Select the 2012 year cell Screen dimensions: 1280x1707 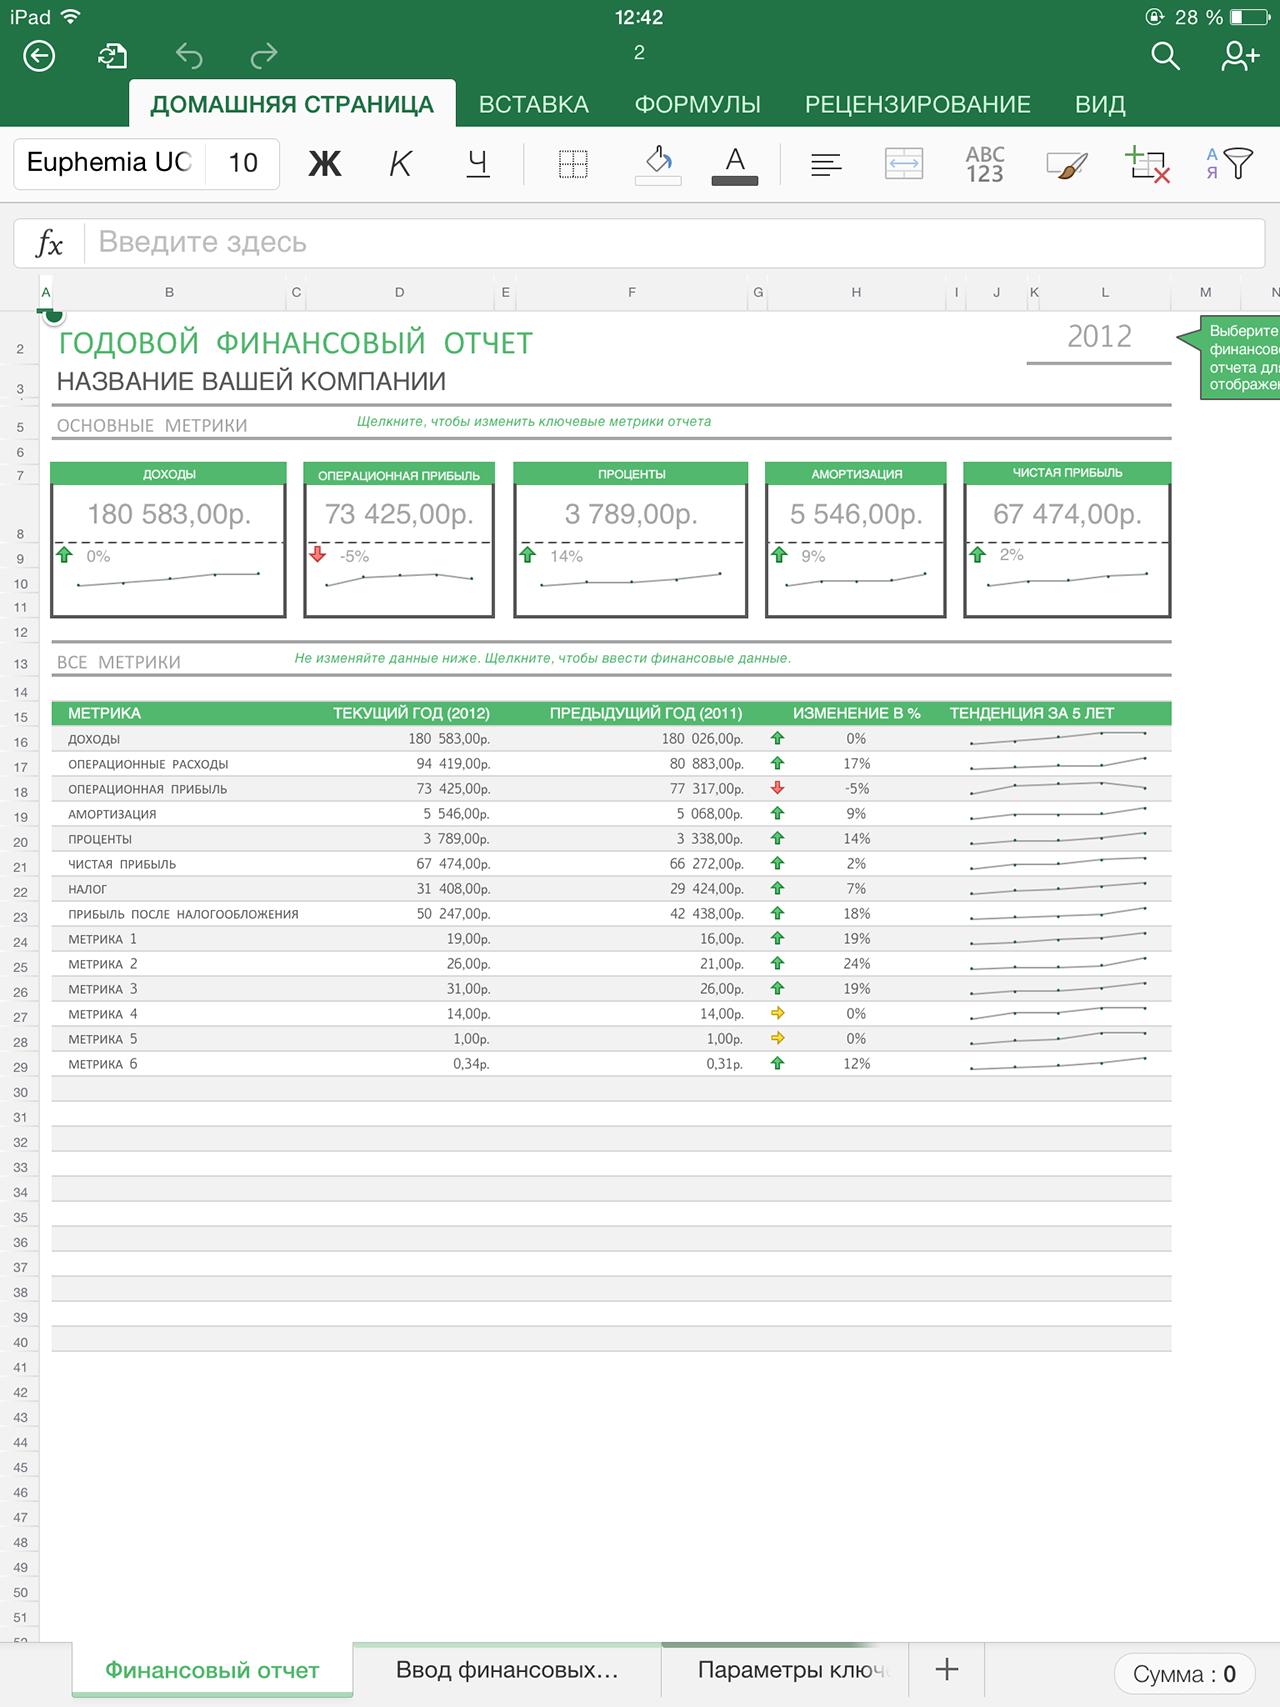click(x=1099, y=337)
